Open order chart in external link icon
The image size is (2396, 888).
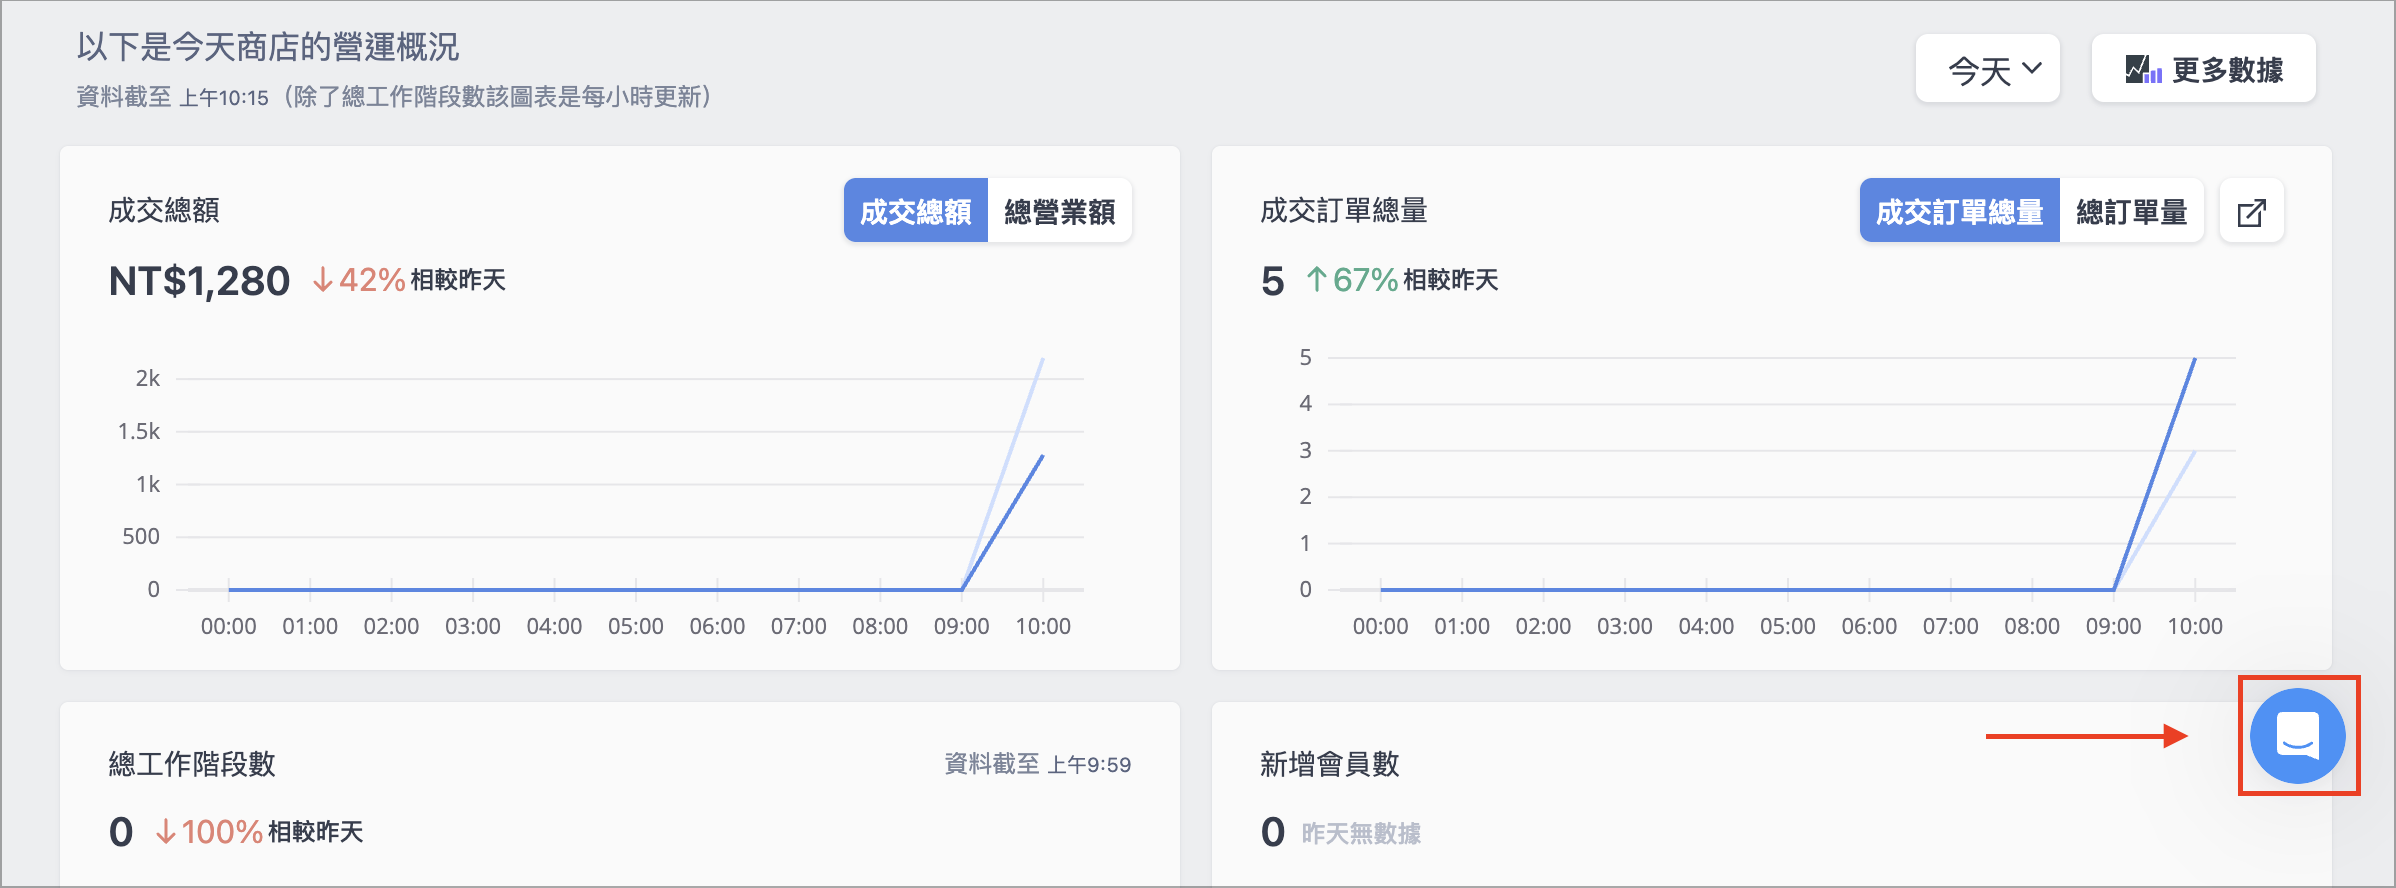(2251, 212)
